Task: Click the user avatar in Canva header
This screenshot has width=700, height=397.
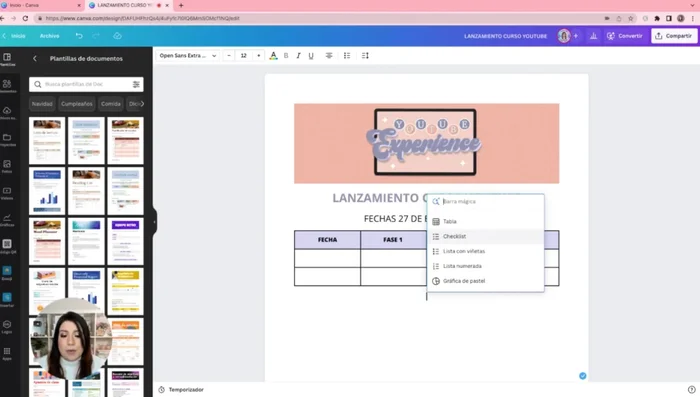Action: [x=564, y=36]
